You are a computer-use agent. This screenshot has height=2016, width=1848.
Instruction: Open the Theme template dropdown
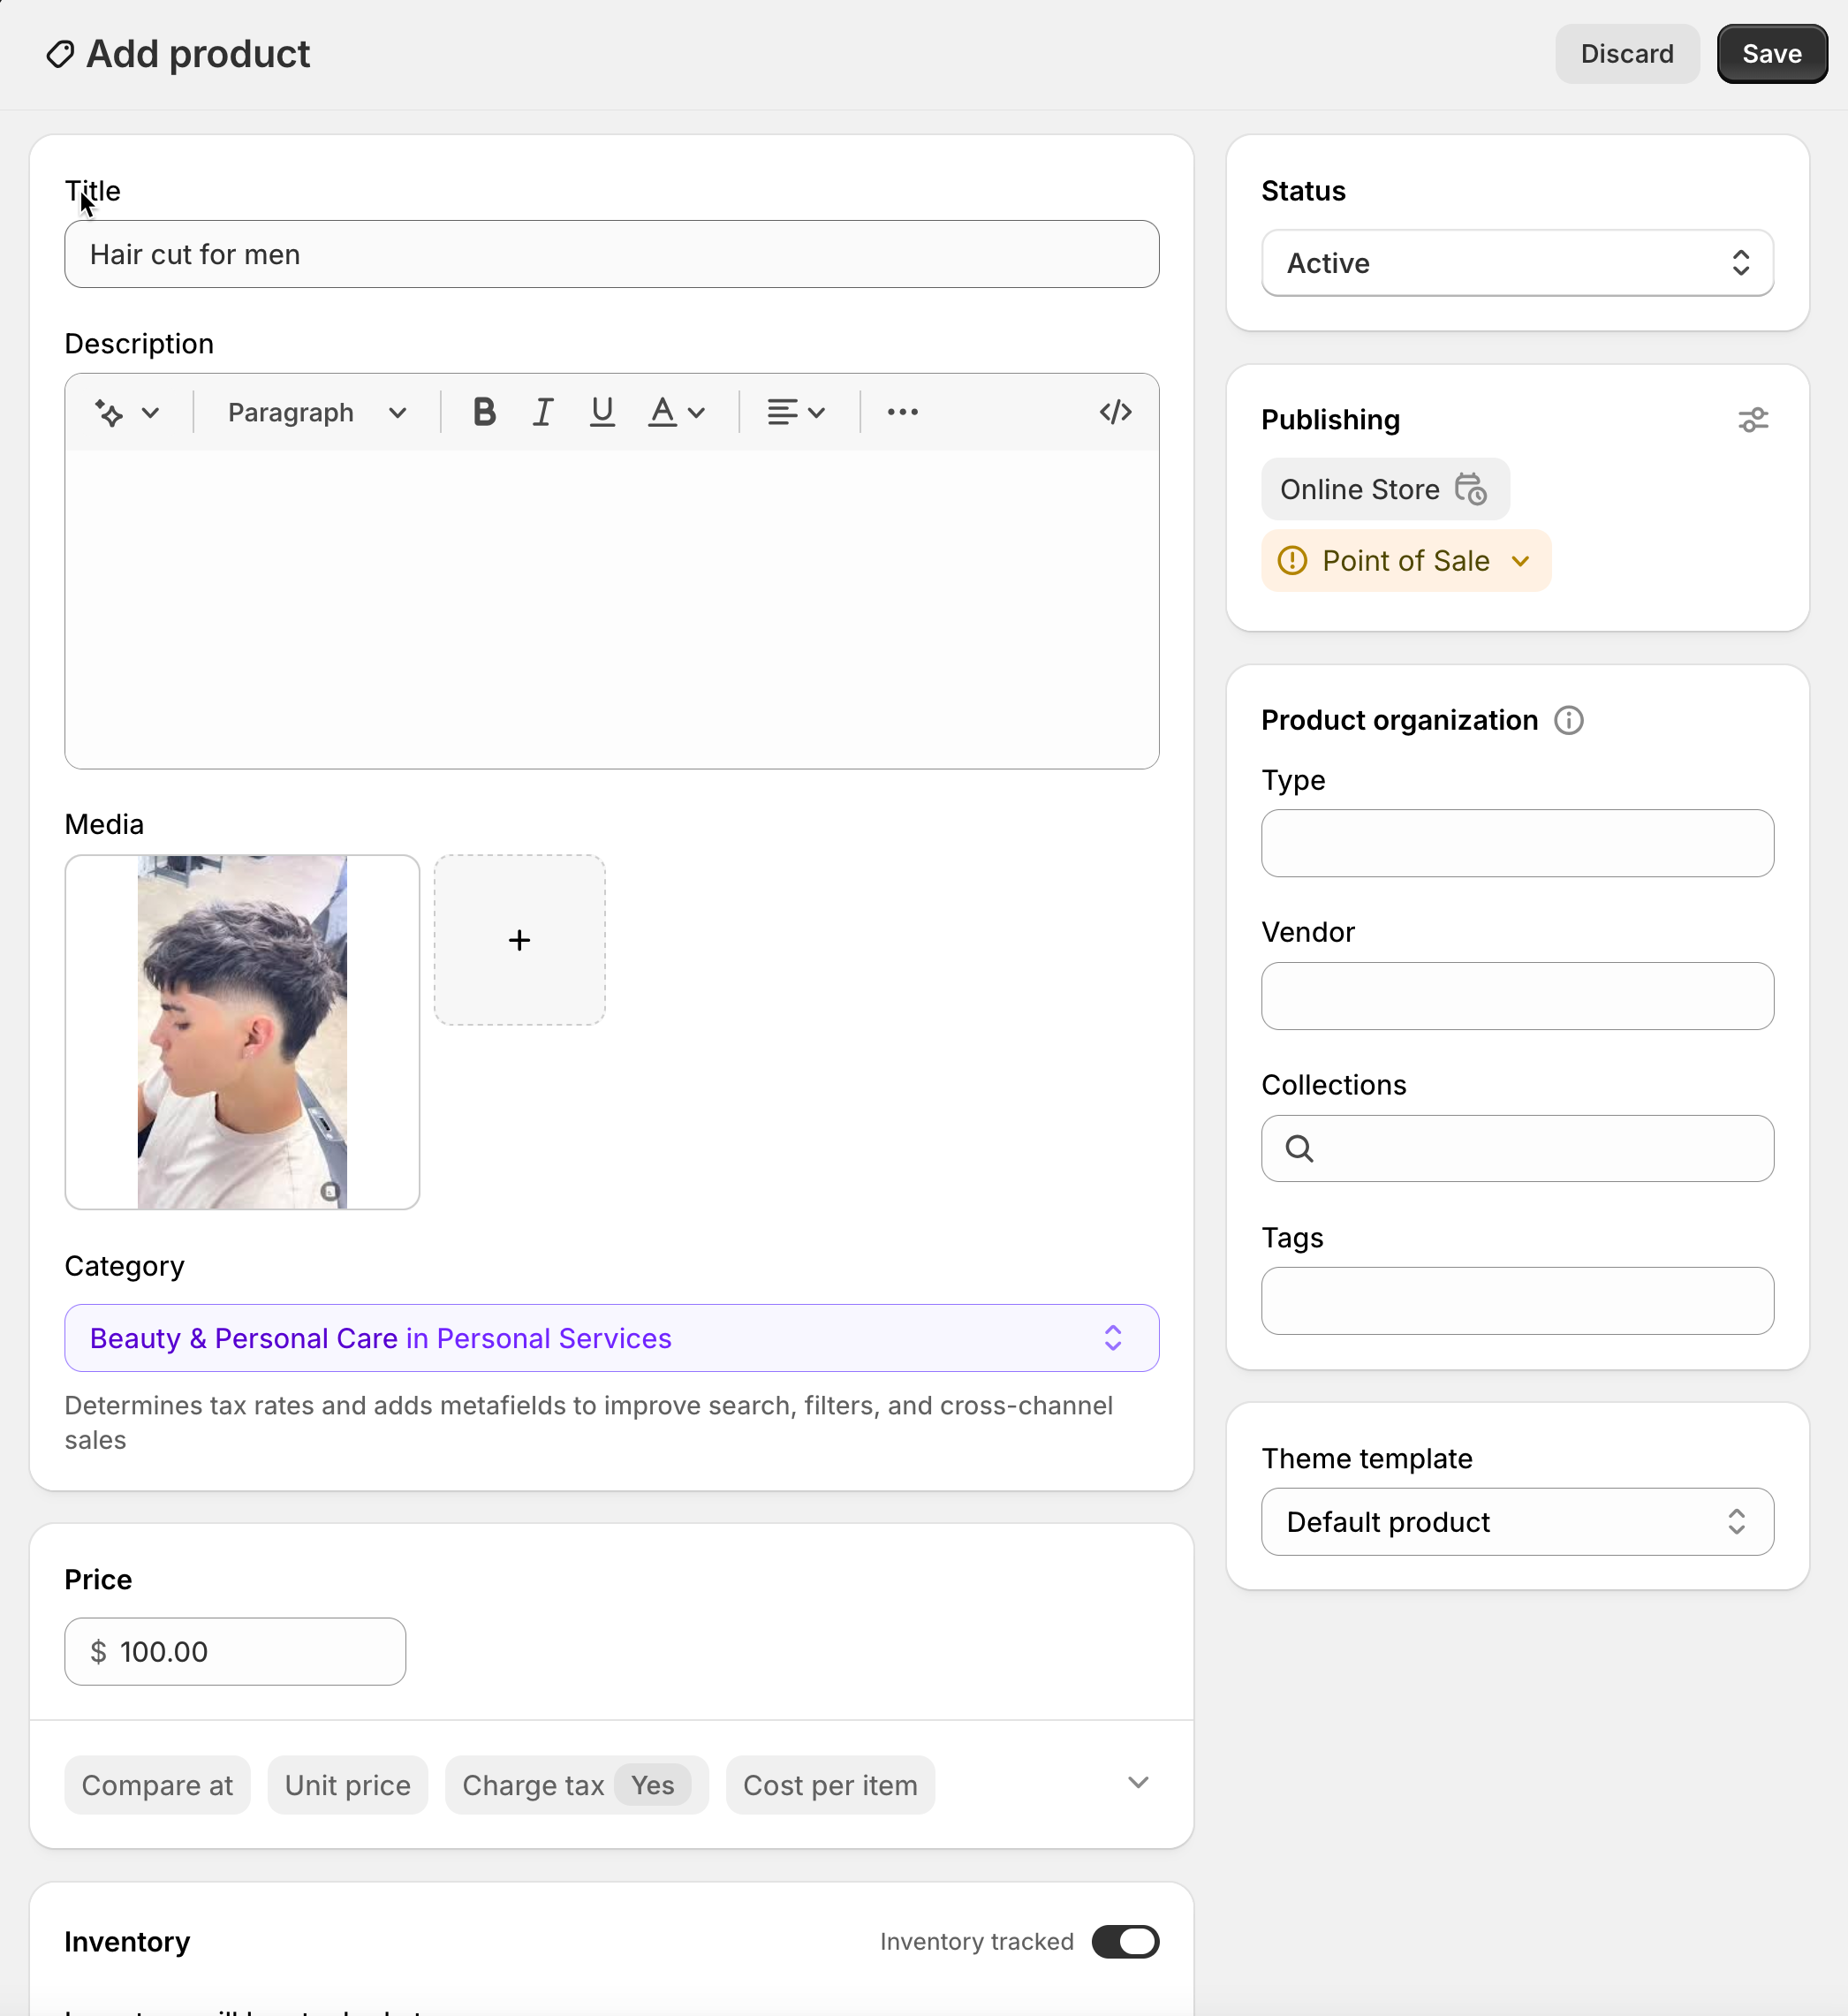pyautogui.click(x=1517, y=1522)
